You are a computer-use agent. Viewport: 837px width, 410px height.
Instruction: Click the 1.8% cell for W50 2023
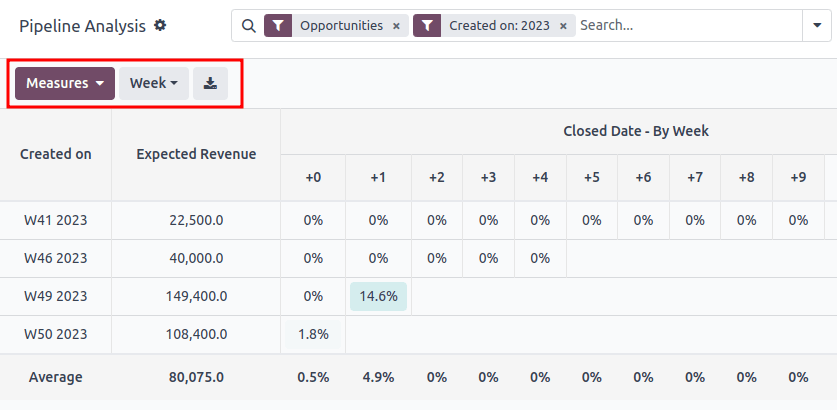tap(313, 334)
